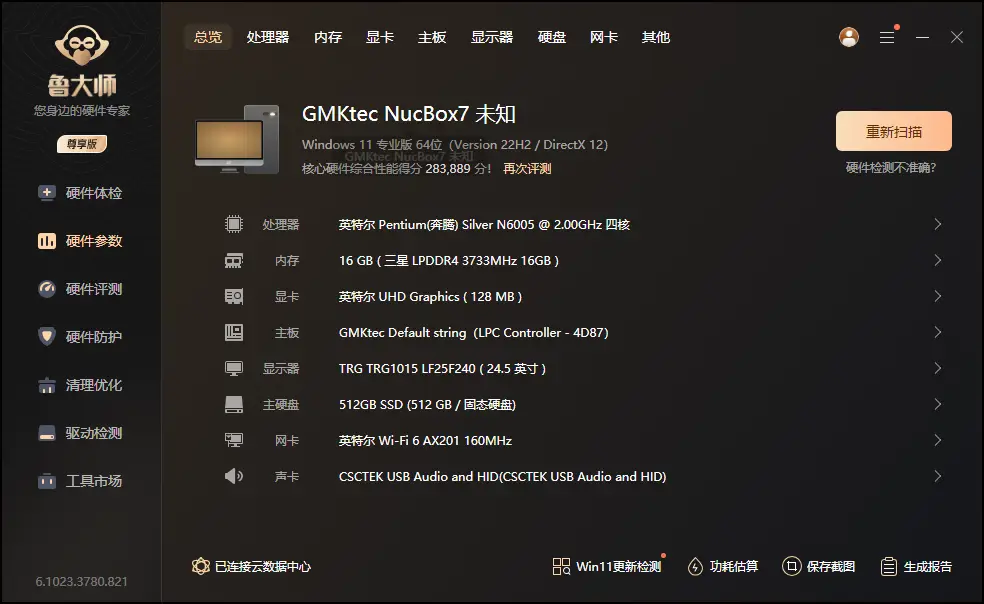Click the 声卡 speaker icon

(x=233, y=476)
